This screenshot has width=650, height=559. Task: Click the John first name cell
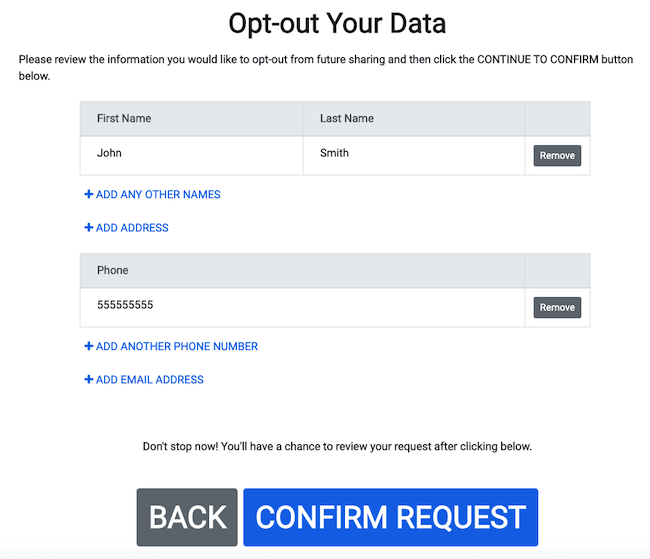[x=192, y=156]
